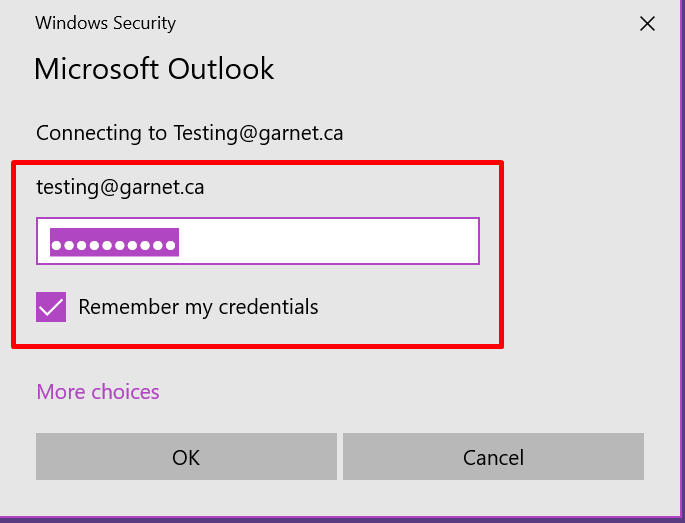Uncheck the Remember my credentials checkbox
The image size is (685, 523).
(x=52, y=307)
